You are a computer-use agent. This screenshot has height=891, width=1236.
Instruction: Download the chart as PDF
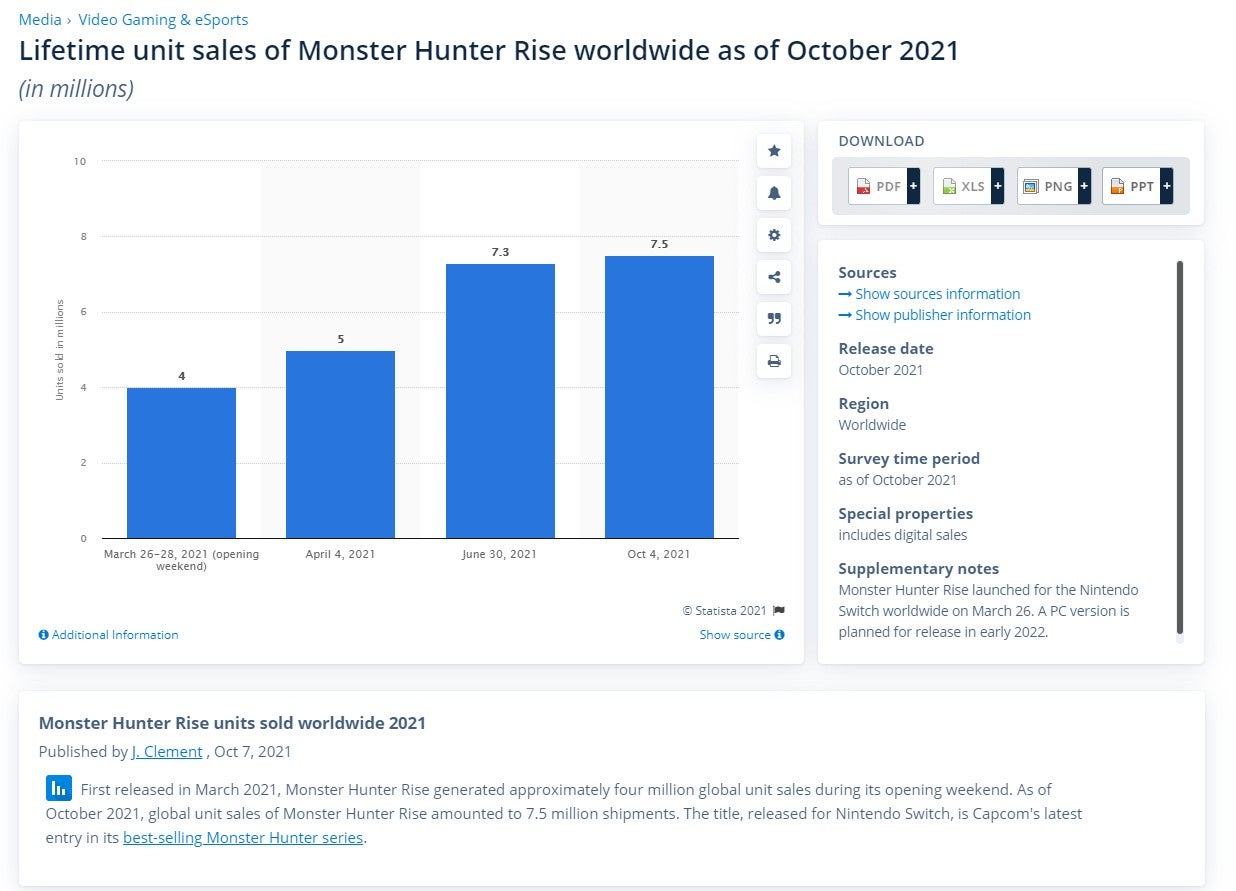[884, 186]
